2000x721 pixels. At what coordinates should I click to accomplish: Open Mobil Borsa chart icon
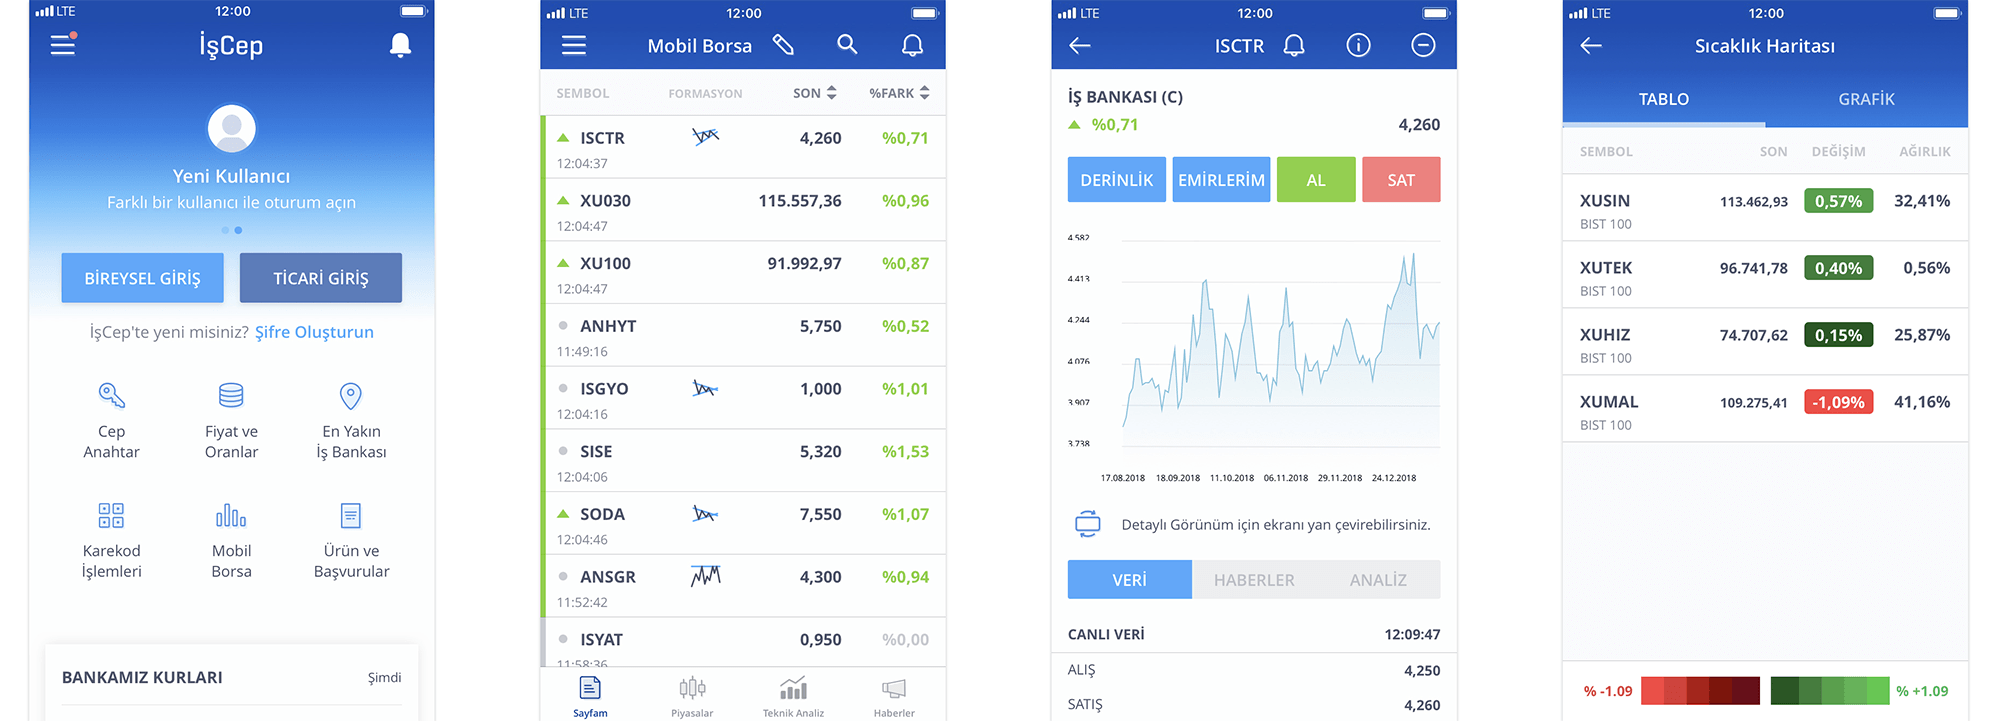(231, 515)
